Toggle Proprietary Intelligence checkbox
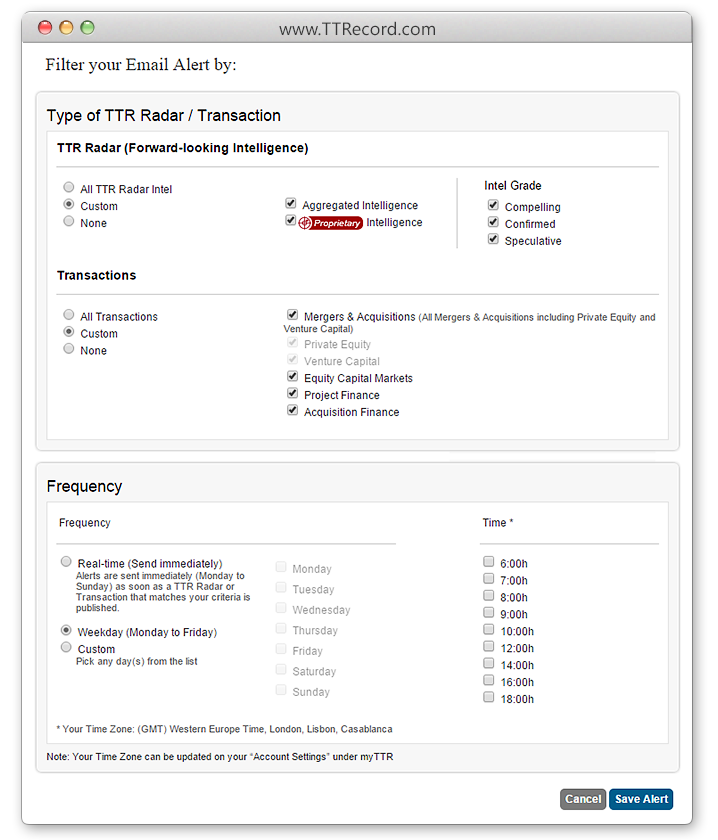718x840 pixels. click(x=290, y=220)
